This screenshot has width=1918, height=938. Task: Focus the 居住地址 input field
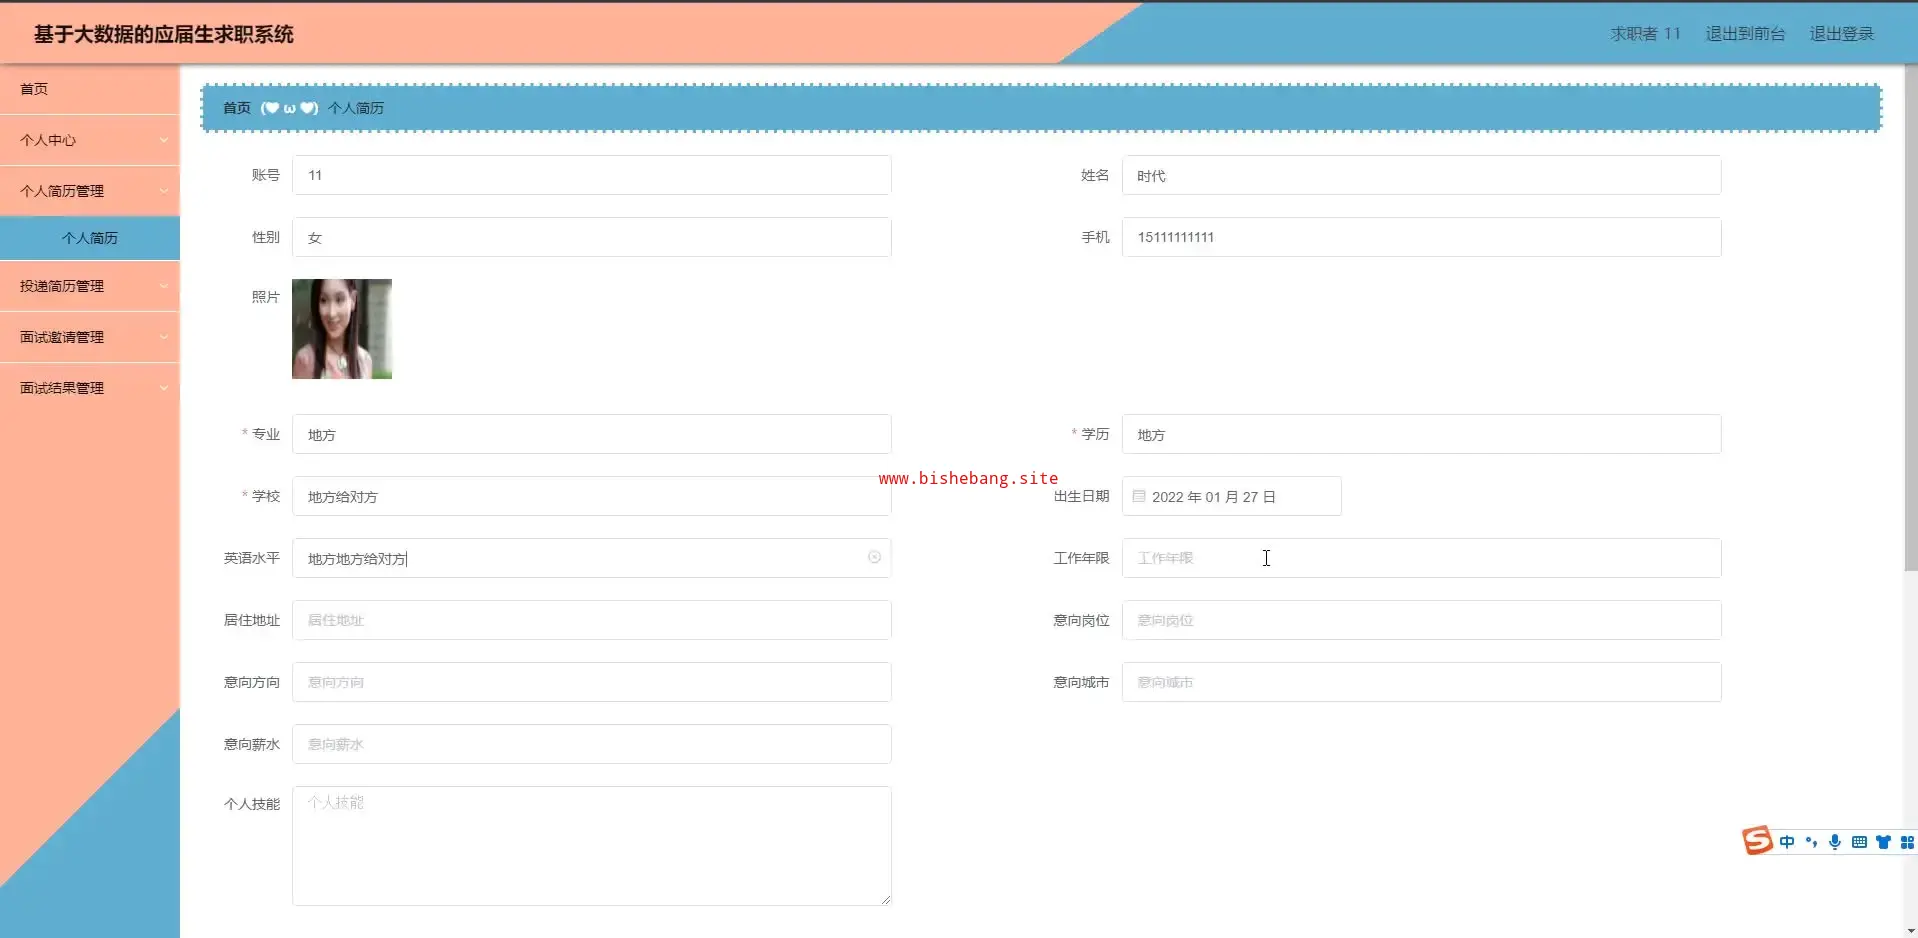591,620
